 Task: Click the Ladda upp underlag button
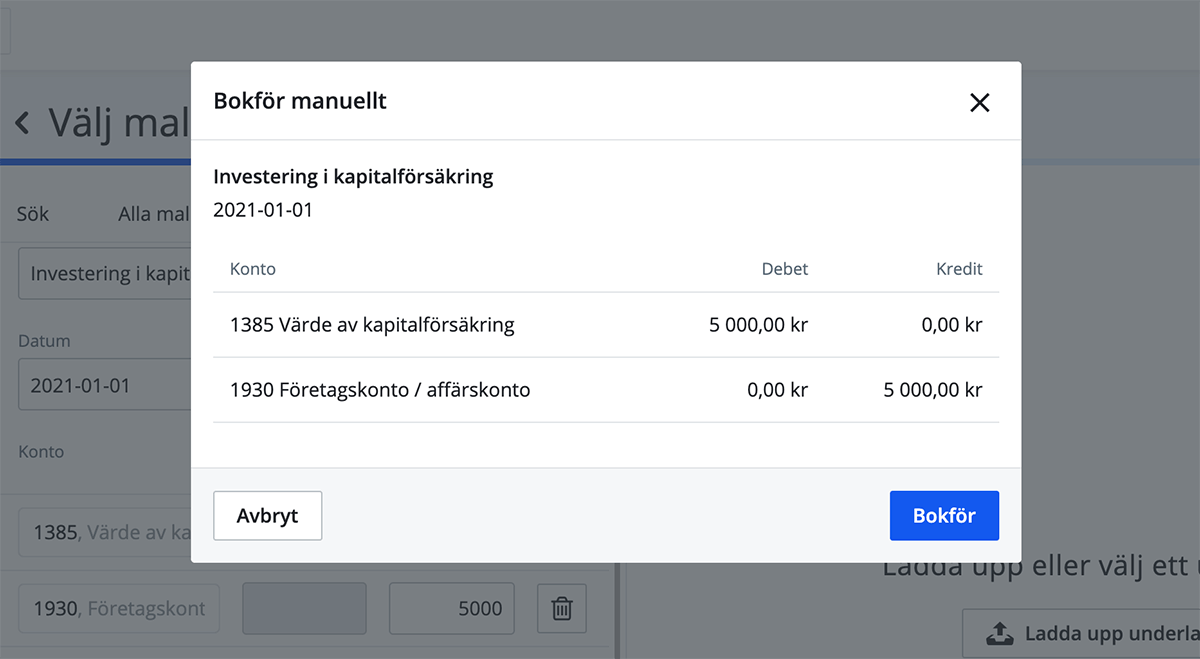(x=1088, y=633)
